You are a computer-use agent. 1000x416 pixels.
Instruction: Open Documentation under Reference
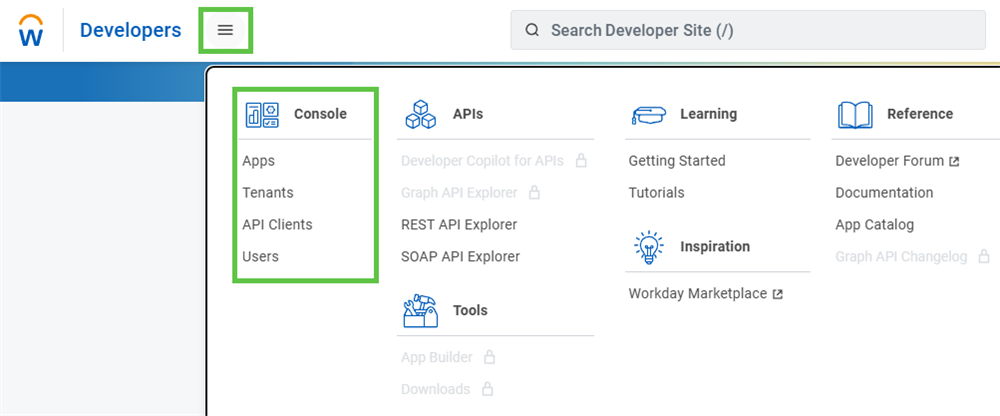point(884,193)
